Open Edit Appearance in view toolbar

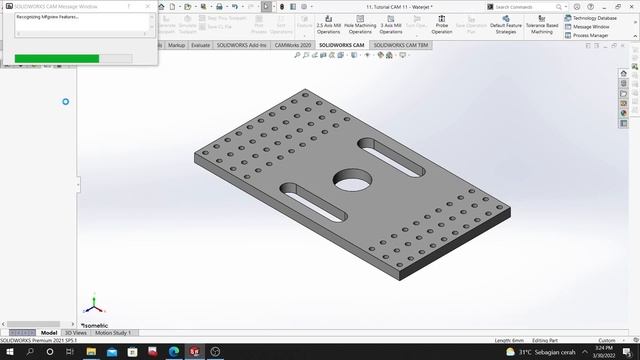pos(380,55)
